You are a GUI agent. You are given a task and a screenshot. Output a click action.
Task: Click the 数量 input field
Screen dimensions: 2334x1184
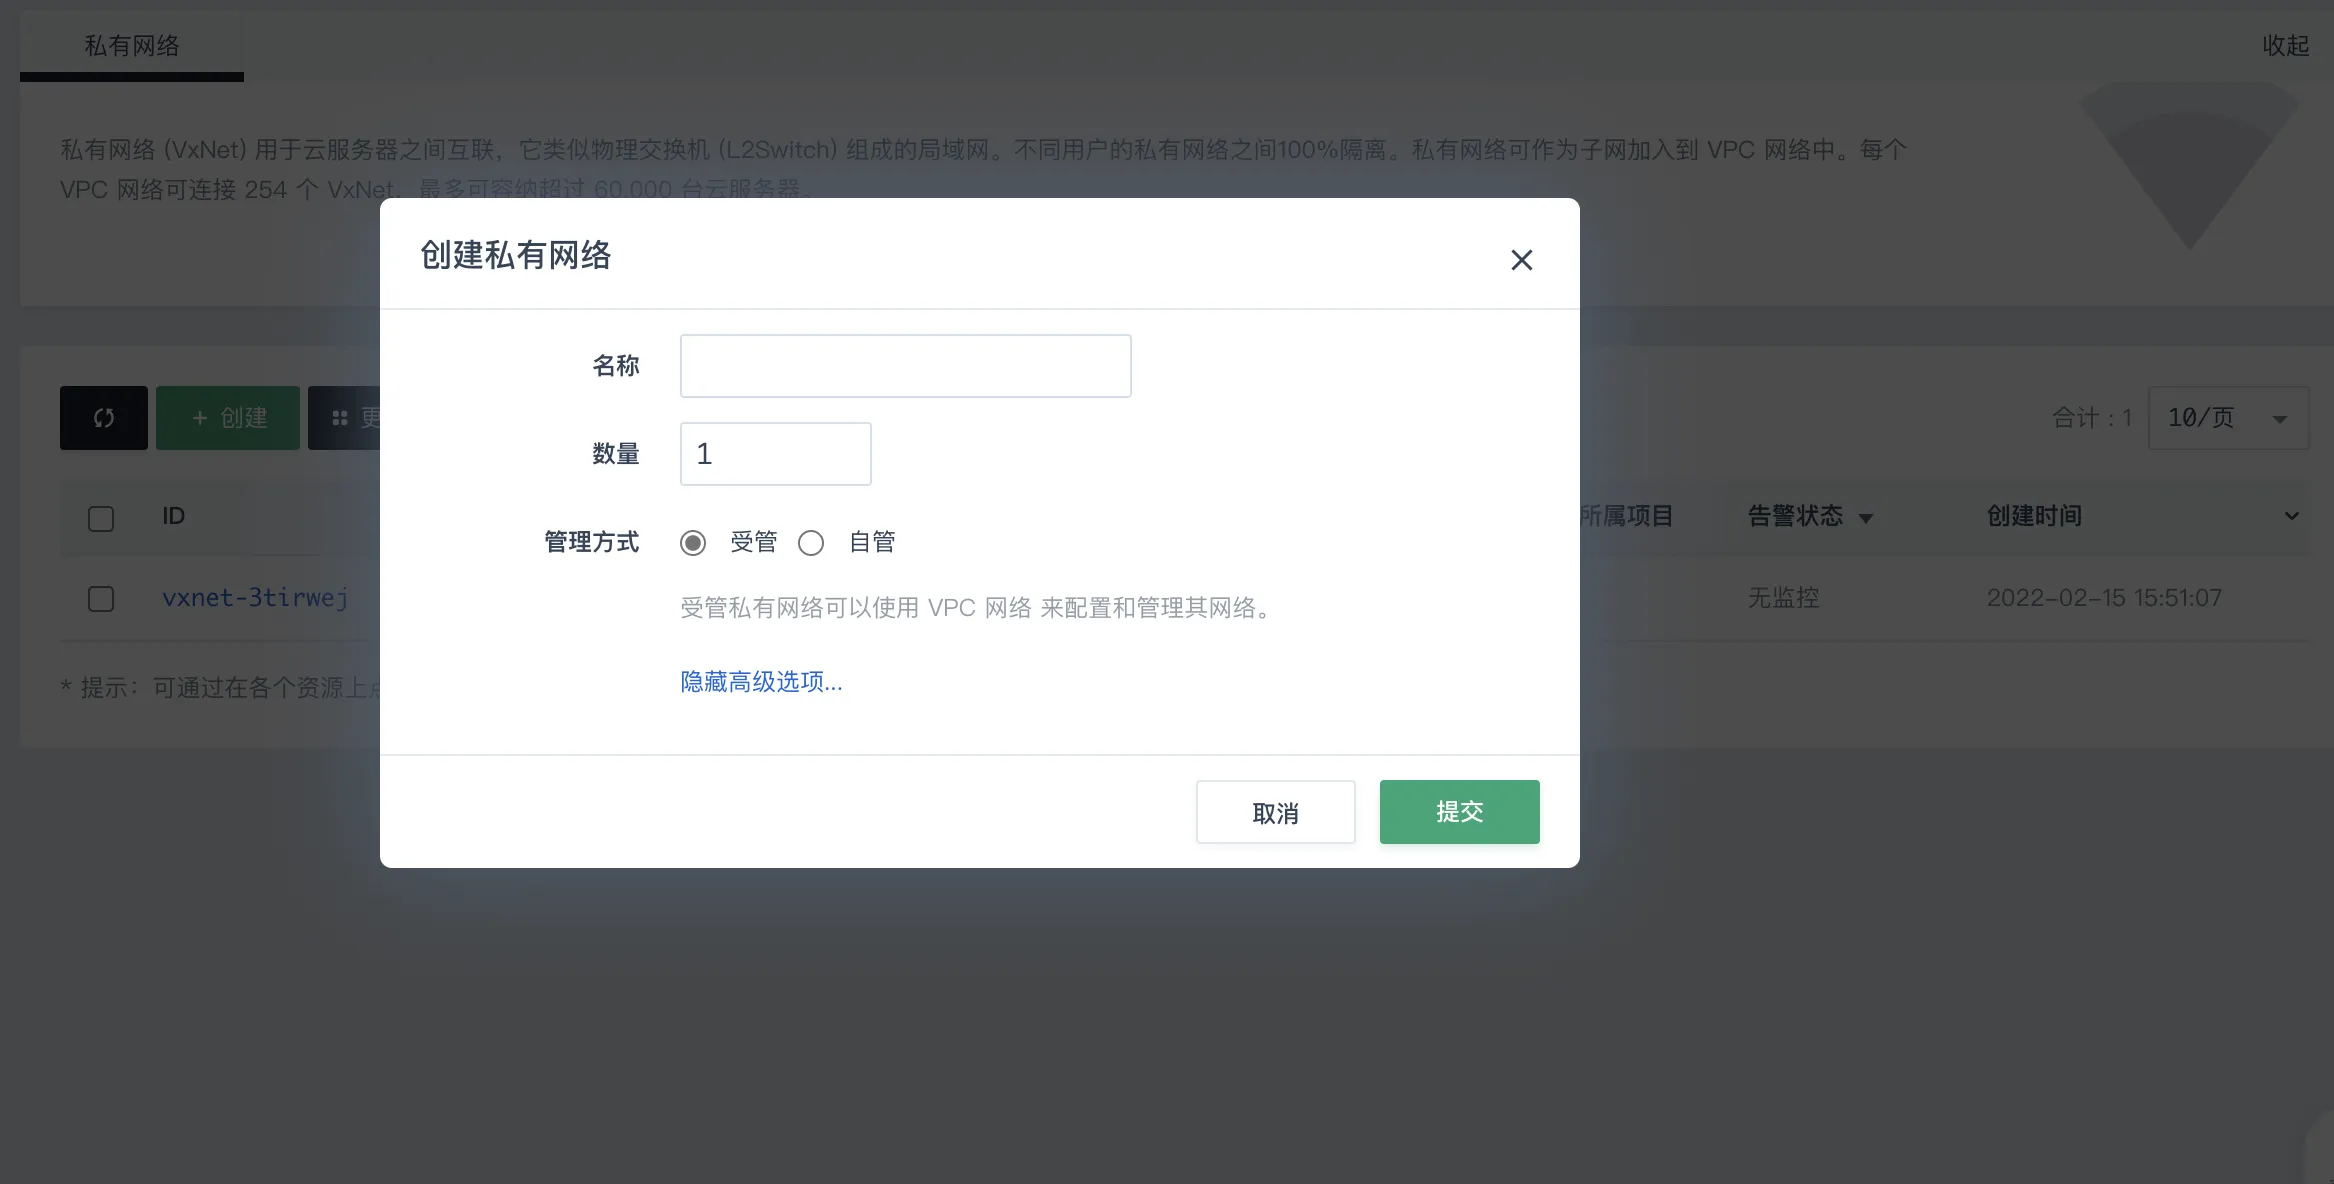pos(775,454)
